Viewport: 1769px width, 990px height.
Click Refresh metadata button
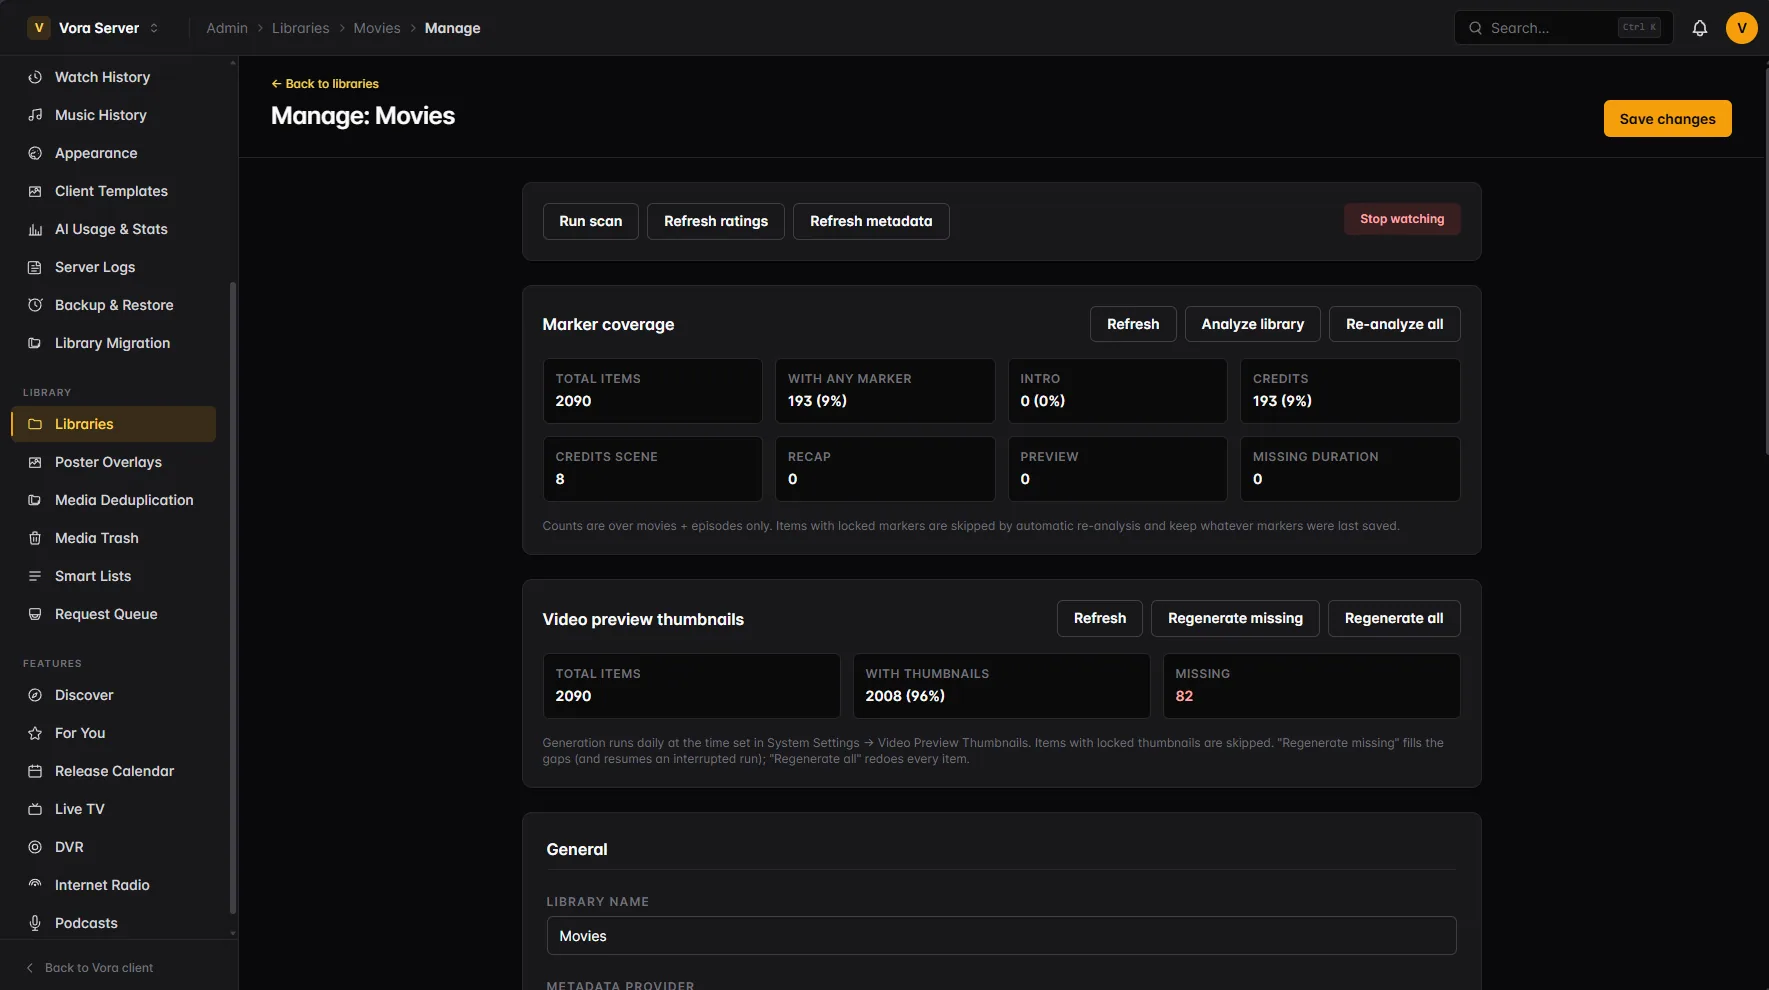871,221
